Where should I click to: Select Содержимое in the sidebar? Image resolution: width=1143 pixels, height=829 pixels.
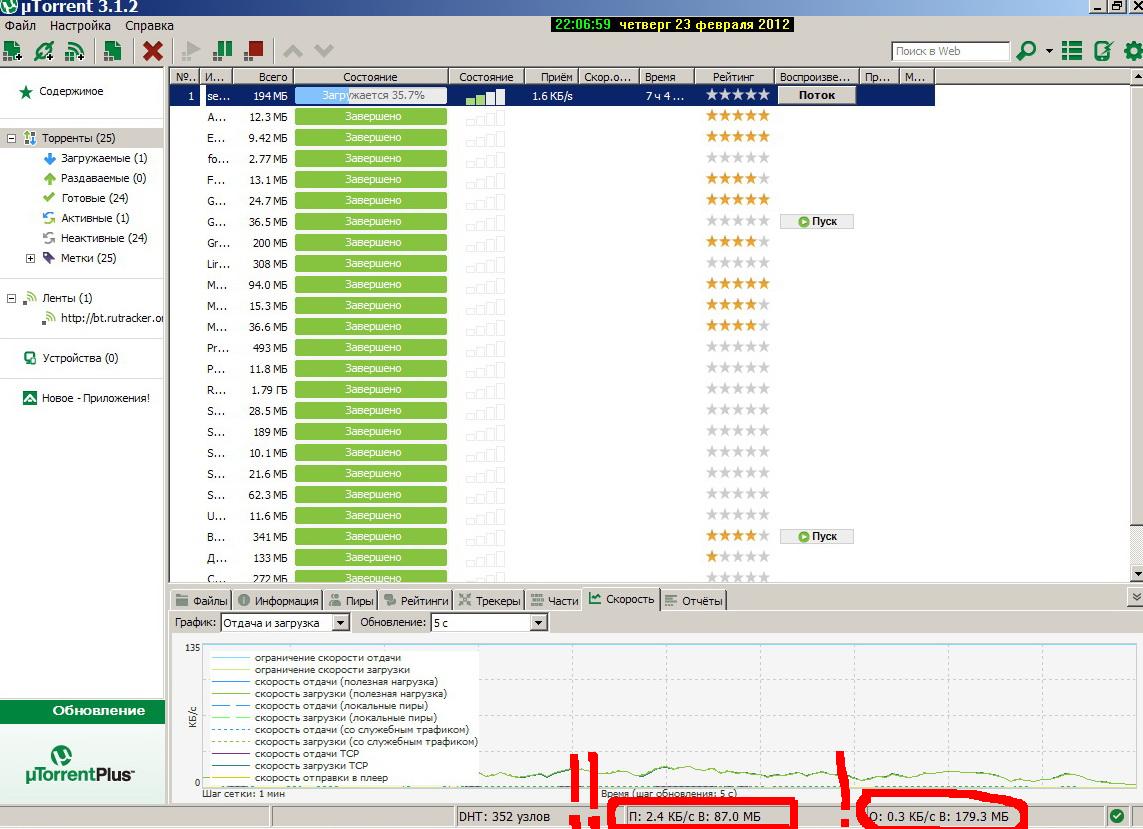tap(71, 91)
